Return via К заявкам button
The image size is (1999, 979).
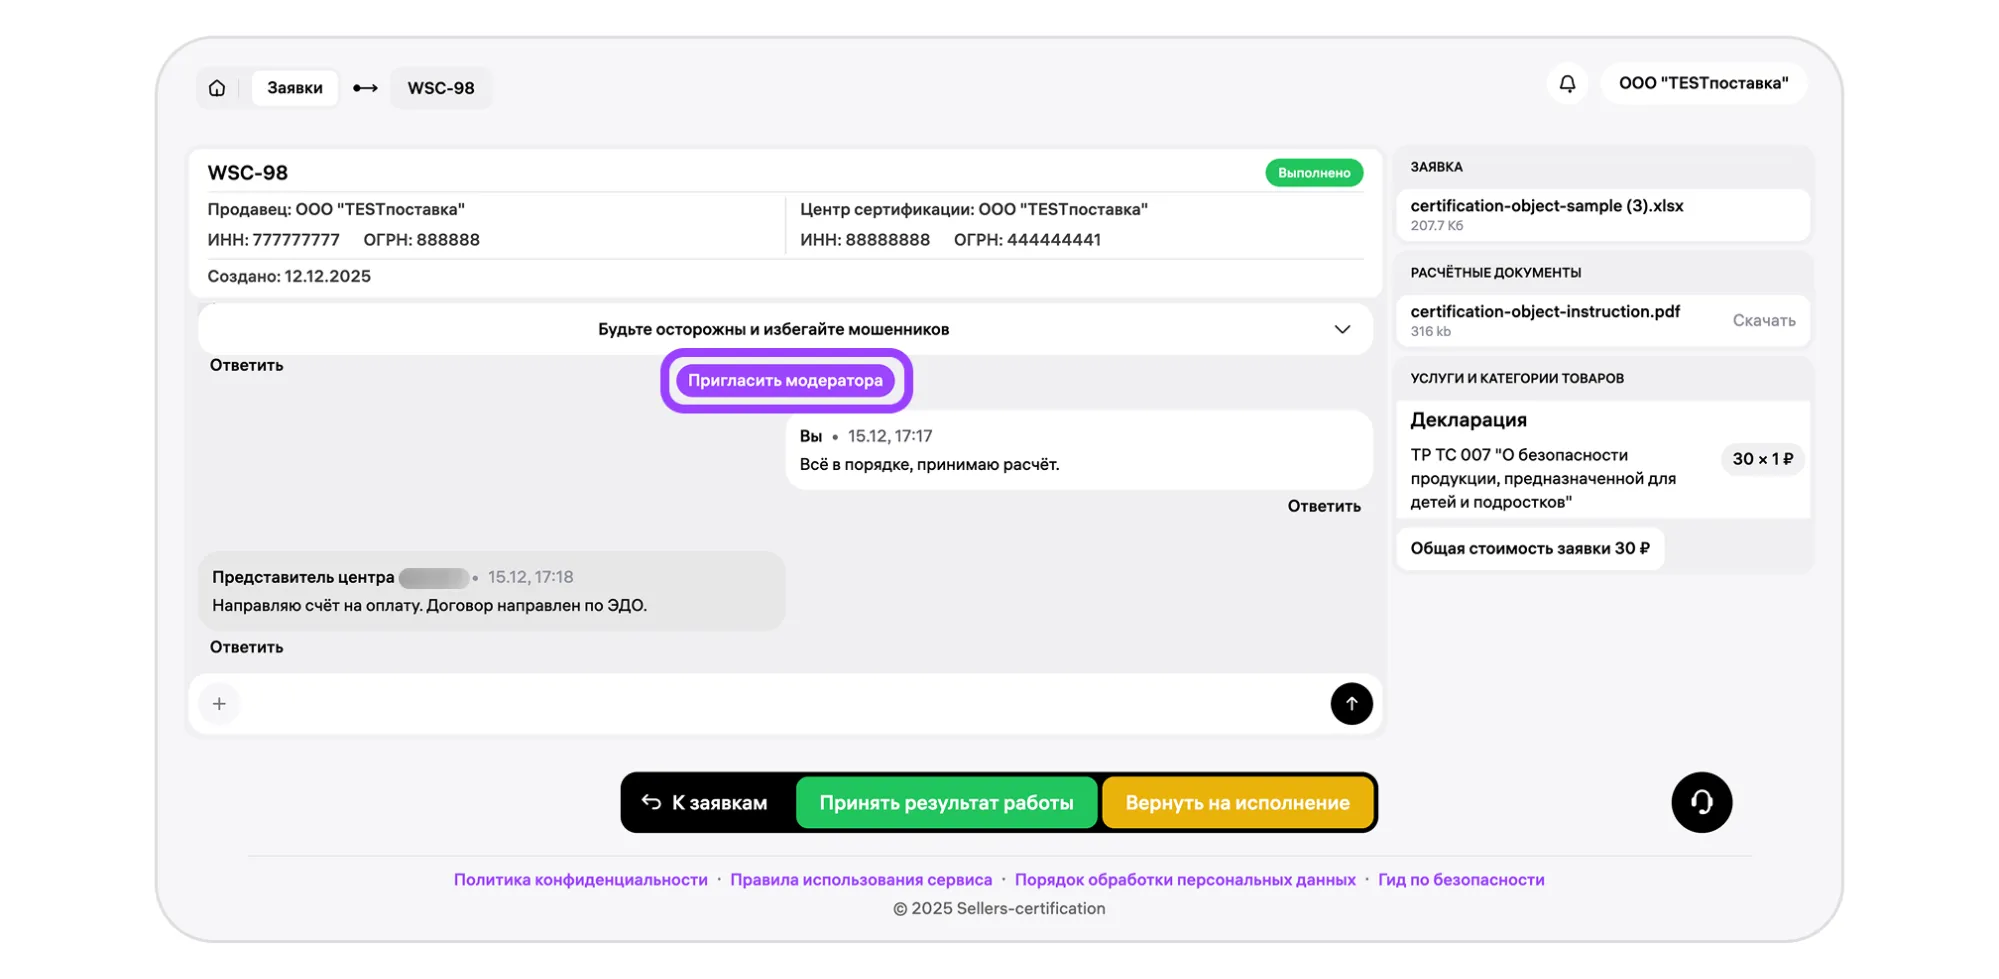click(705, 802)
